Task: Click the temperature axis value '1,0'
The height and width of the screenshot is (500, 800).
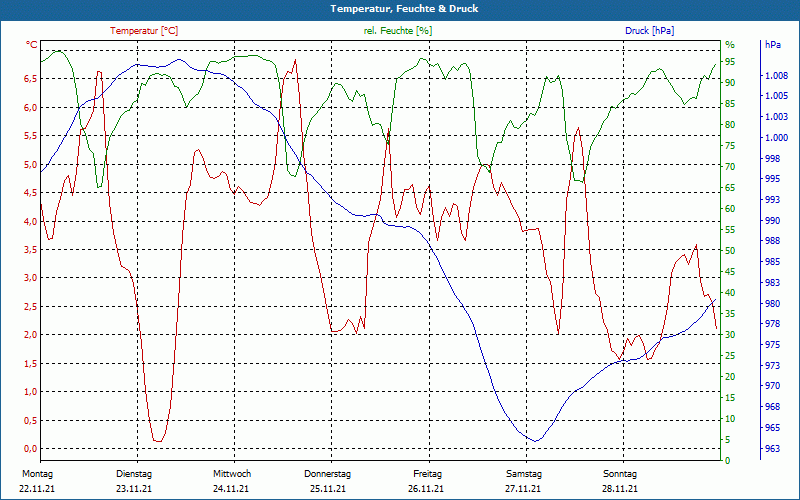Action: coord(31,392)
